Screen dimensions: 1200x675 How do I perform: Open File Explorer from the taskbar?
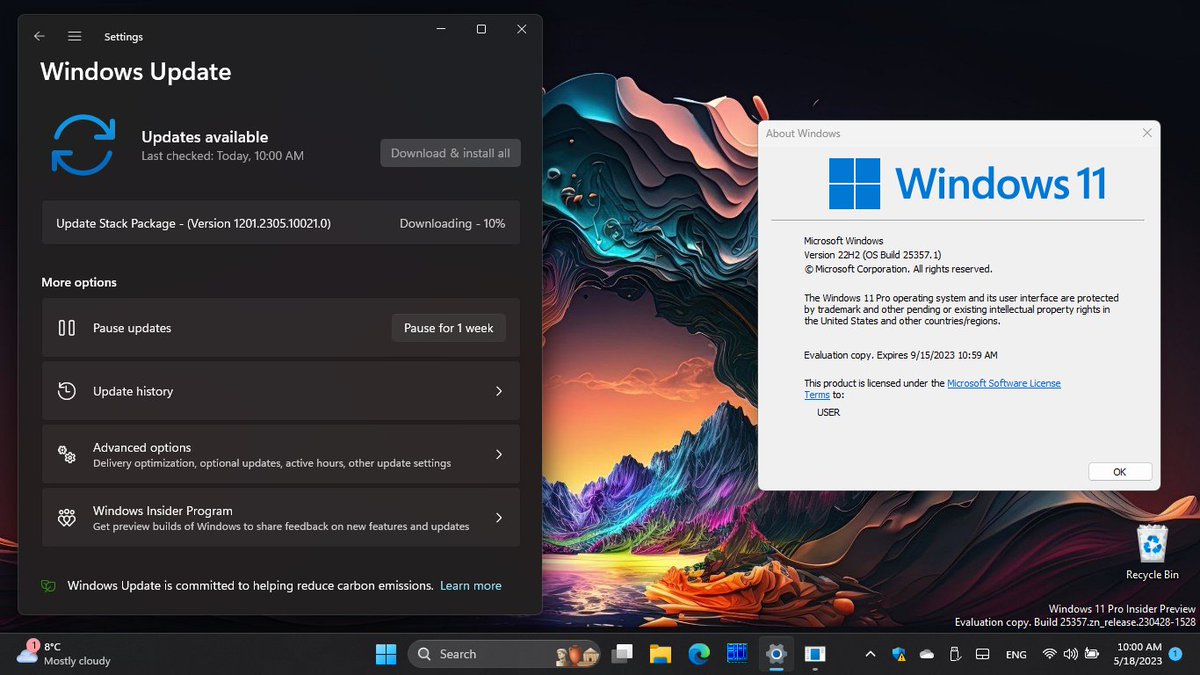click(x=661, y=654)
